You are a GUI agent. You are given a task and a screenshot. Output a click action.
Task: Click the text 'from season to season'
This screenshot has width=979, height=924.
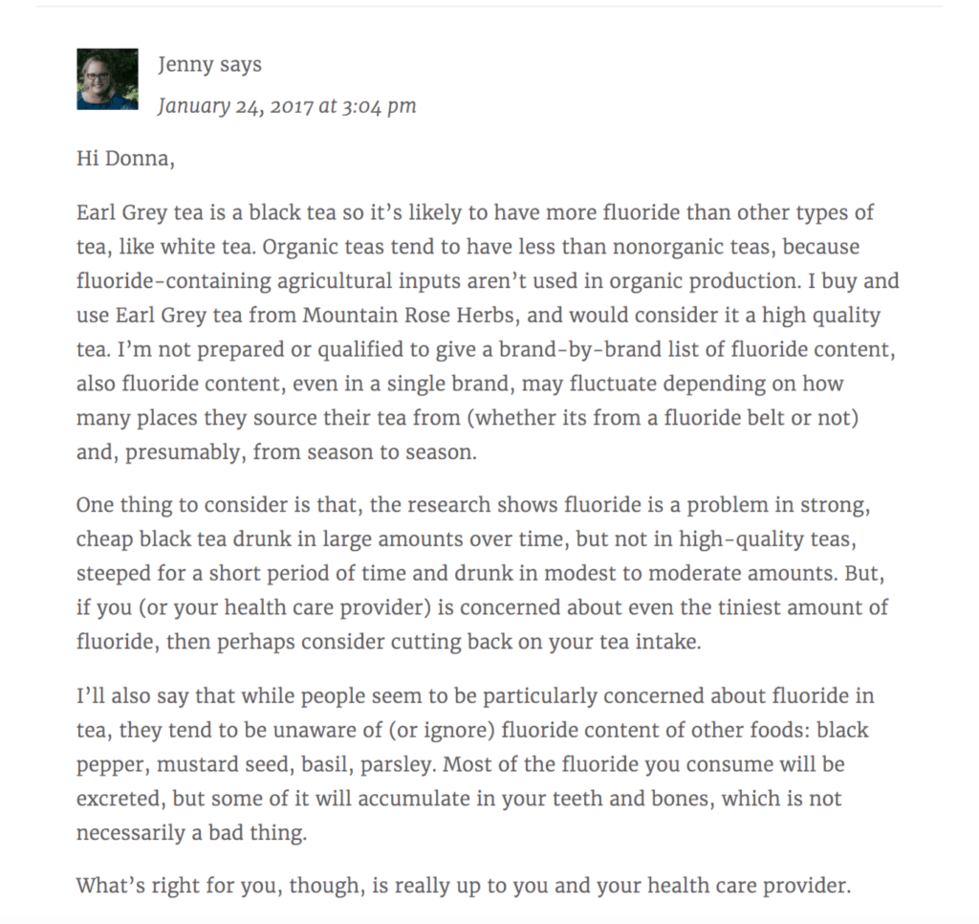[364, 451]
